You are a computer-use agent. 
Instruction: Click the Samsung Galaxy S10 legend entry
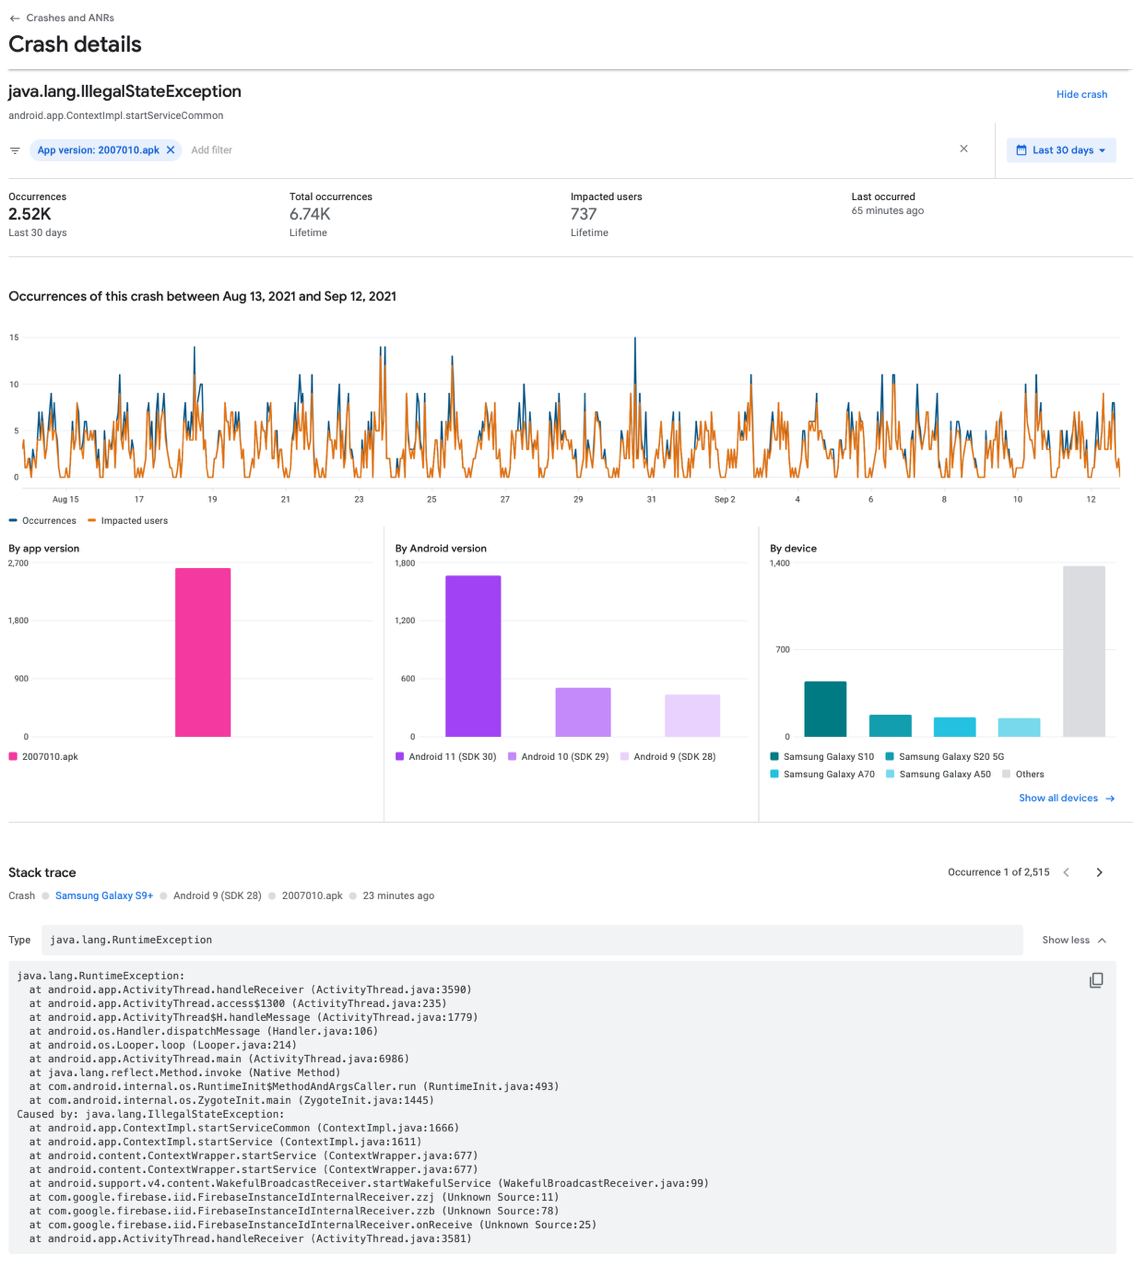pyautogui.click(x=822, y=757)
